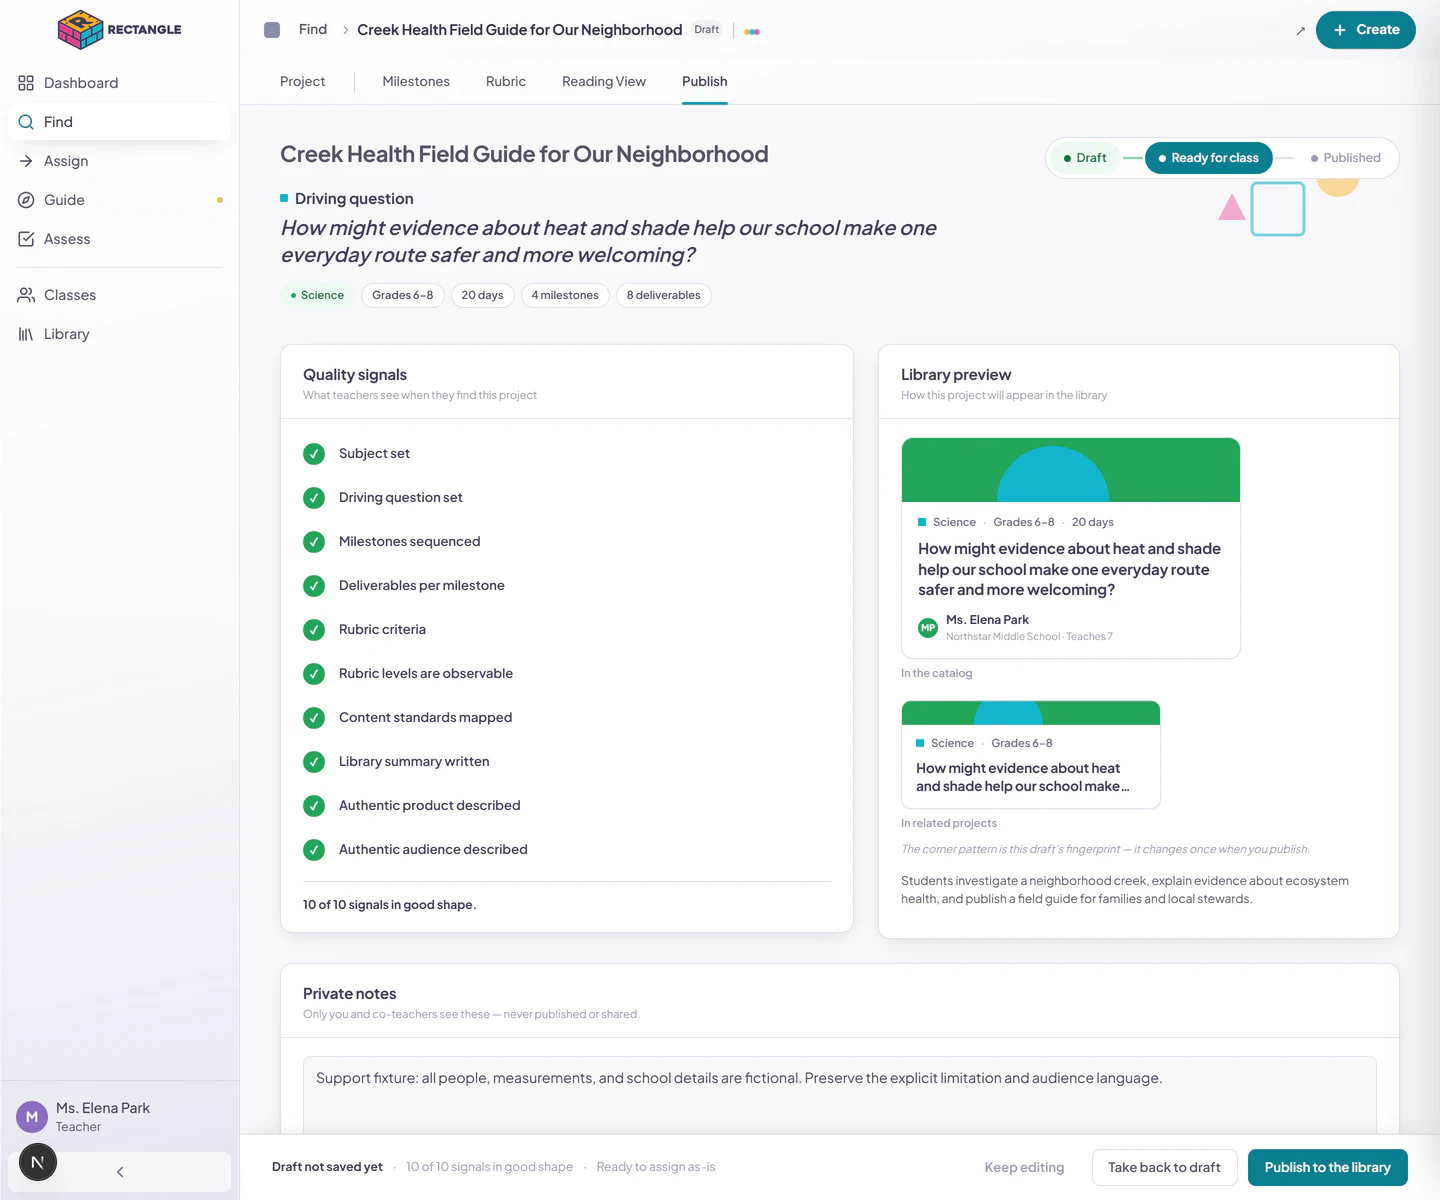Click the Rubric criteria check icon
Viewport: 1440px width, 1200px height.
tap(314, 630)
